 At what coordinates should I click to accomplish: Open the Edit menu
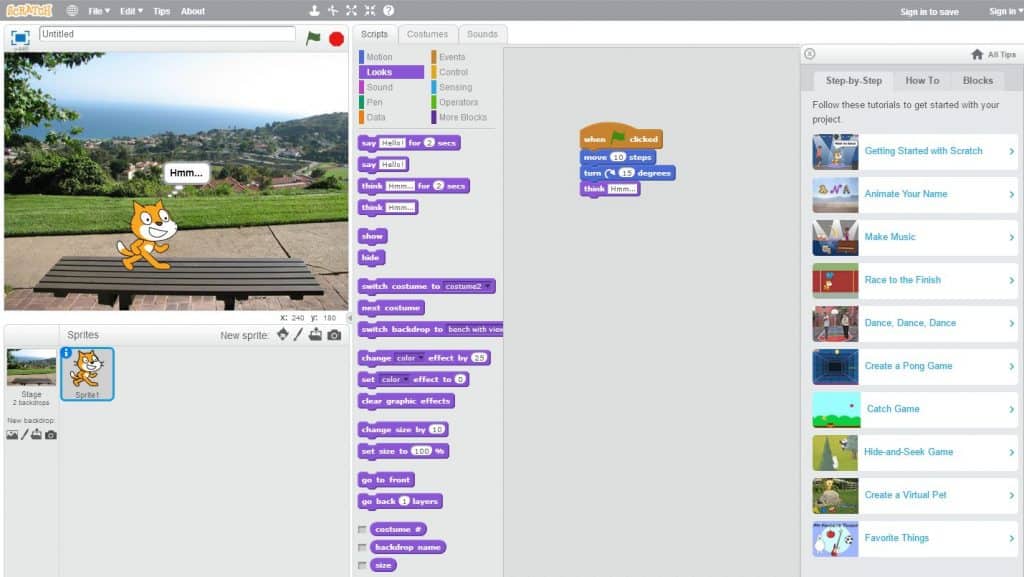(131, 11)
